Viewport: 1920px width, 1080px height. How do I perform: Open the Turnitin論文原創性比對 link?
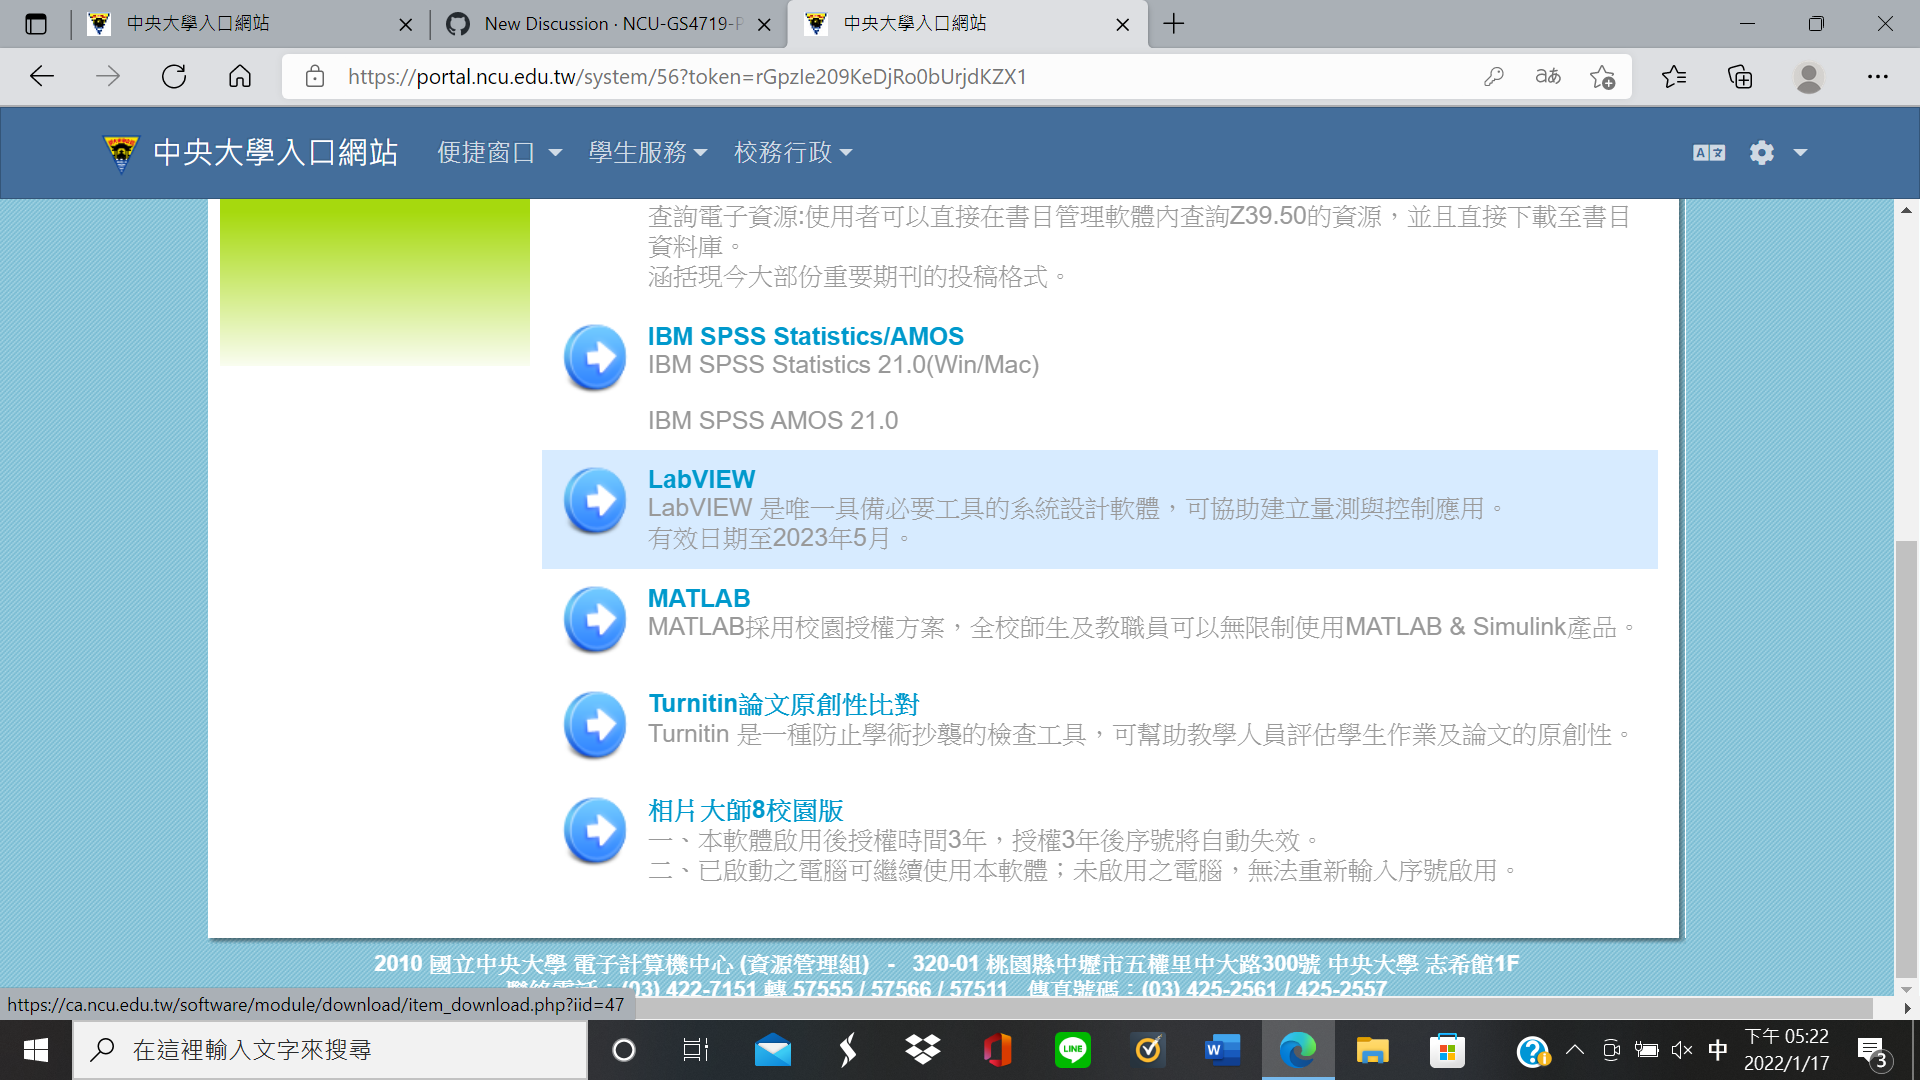[785, 703]
